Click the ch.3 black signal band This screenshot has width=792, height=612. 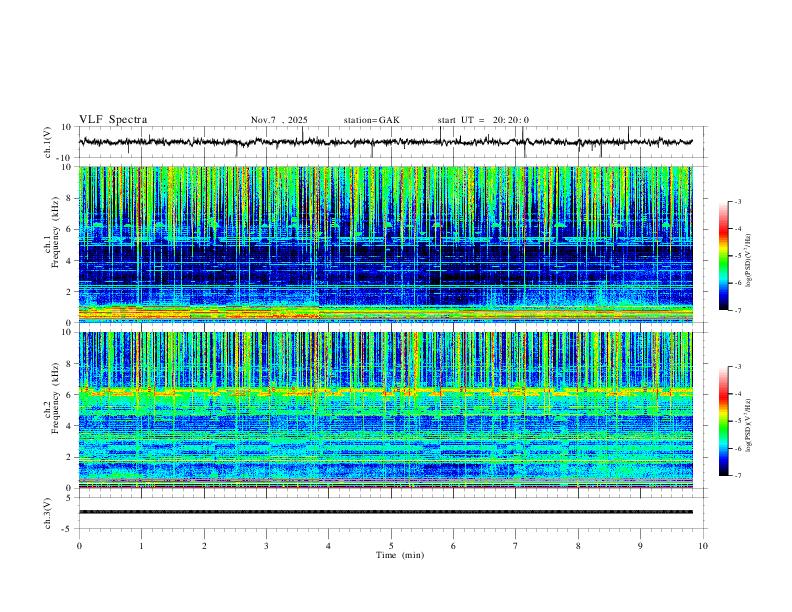(x=386, y=512)
